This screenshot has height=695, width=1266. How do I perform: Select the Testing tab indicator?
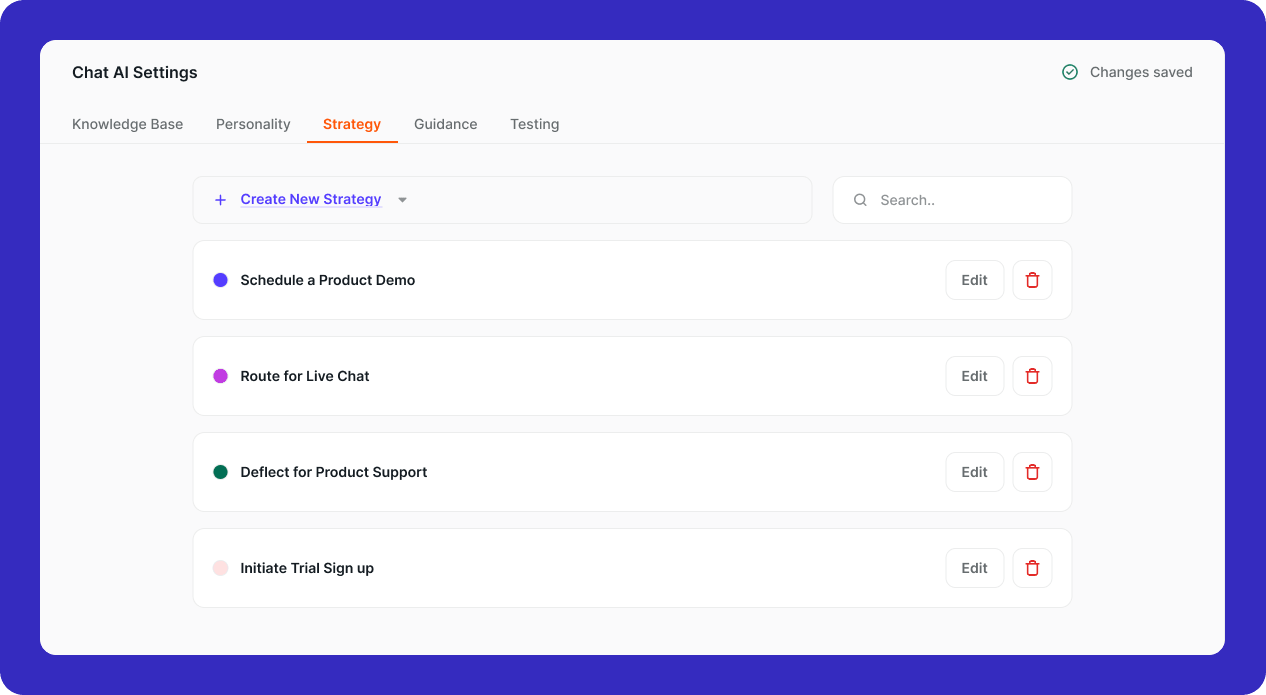tap(534, 124)
